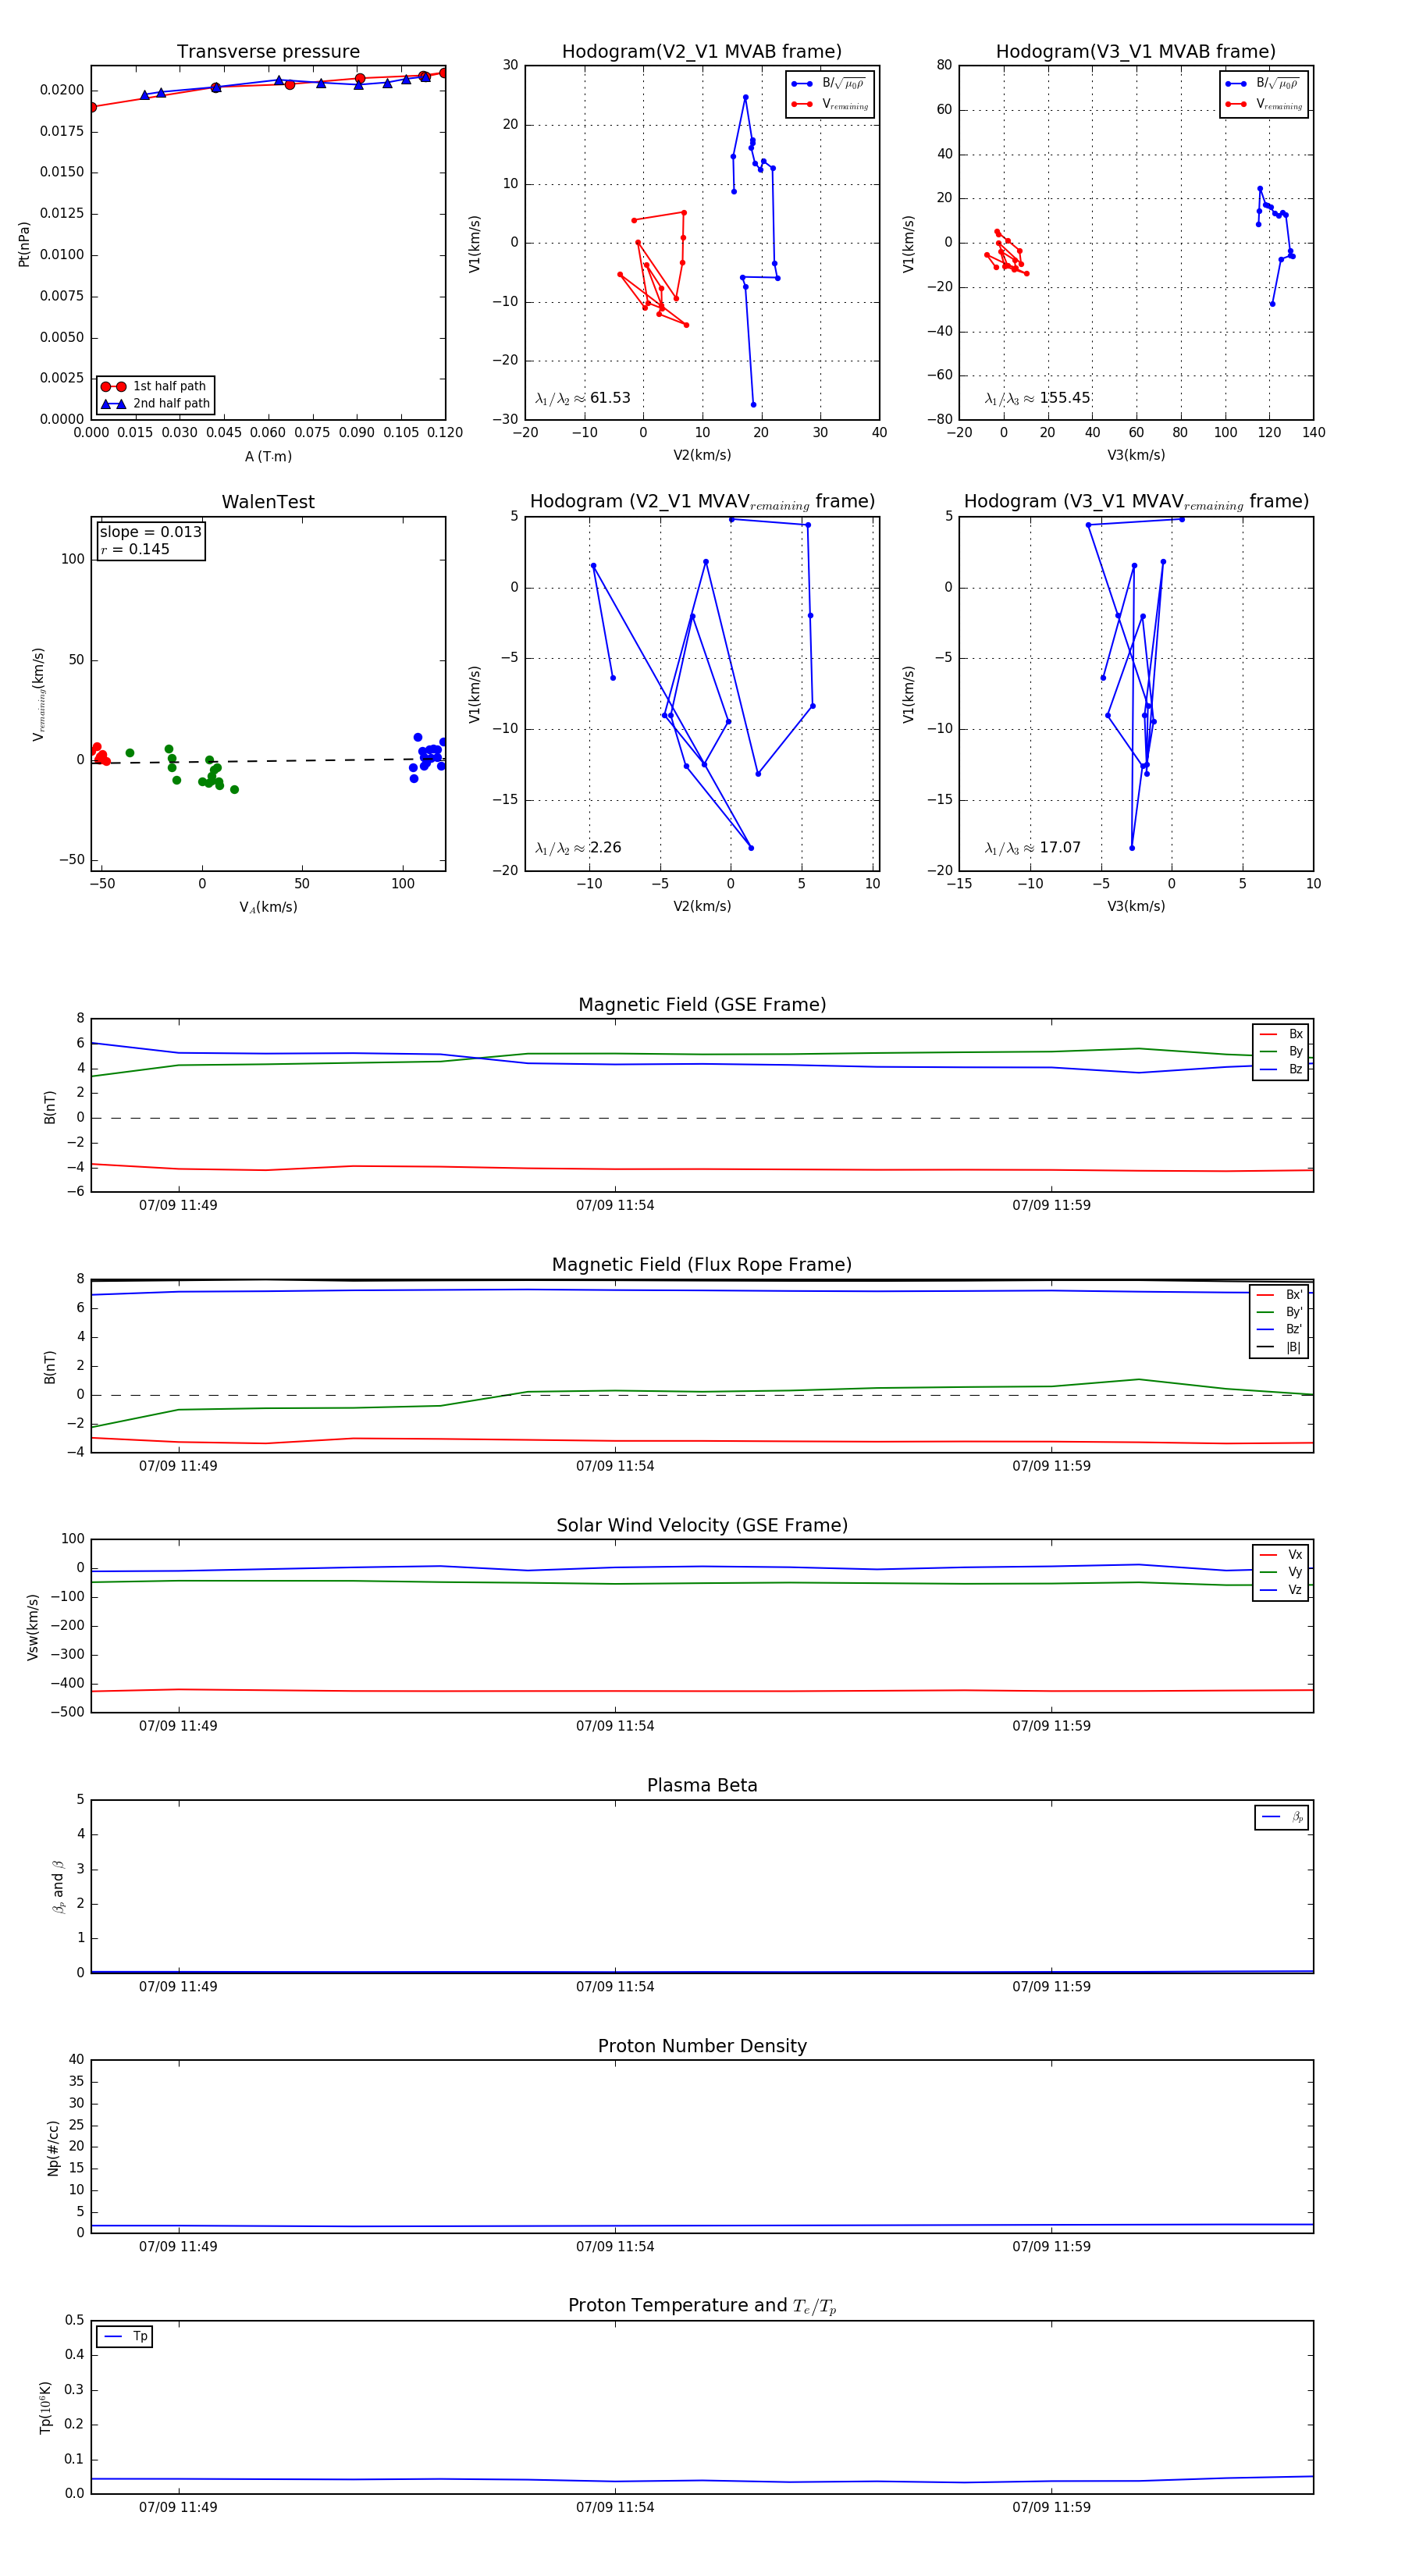Click the By legend entry in GSE magnetic field
Image resolution: width=1405 pixels, height=2576 pixels.
1281,1051
